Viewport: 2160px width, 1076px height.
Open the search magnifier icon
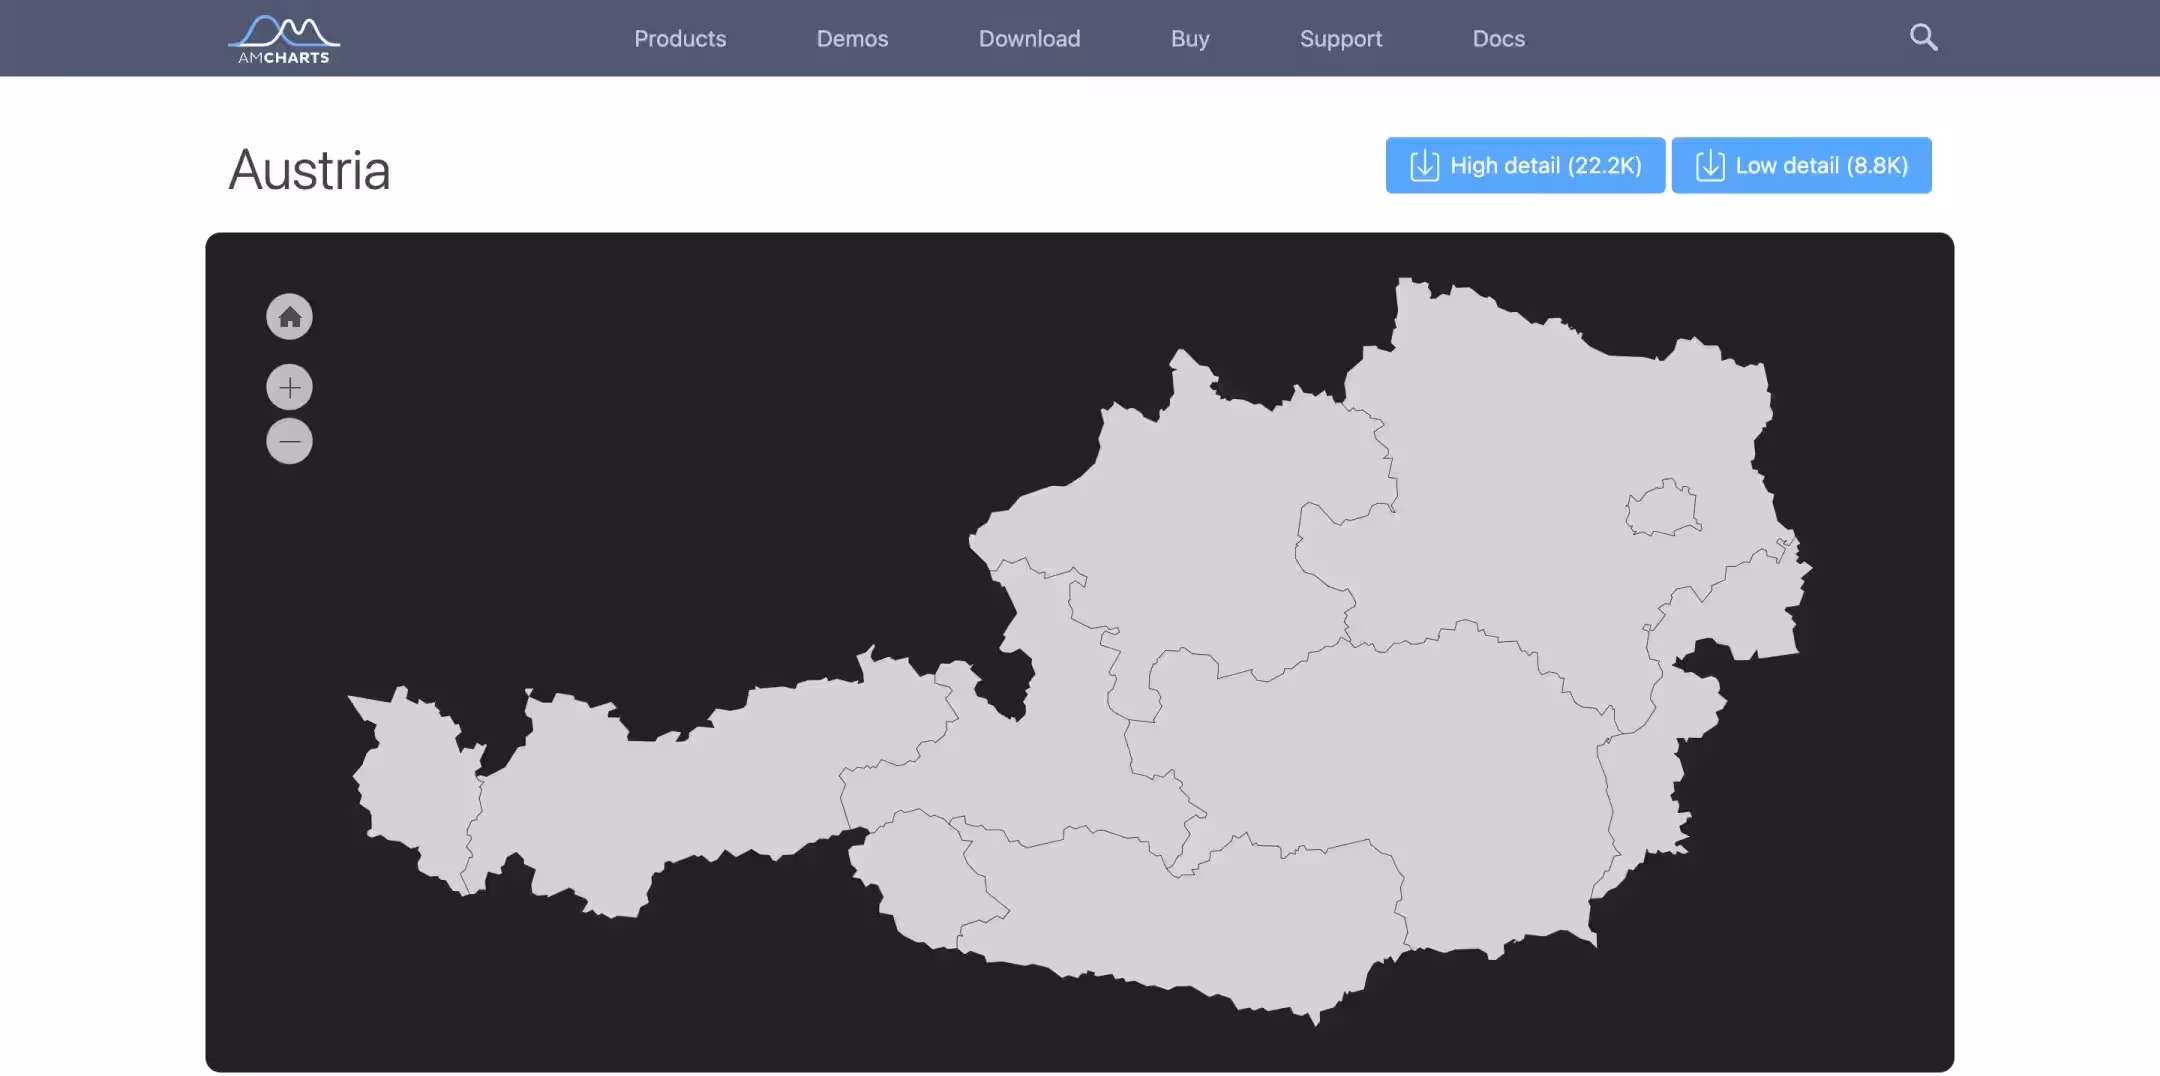(x=1923, y=38)
